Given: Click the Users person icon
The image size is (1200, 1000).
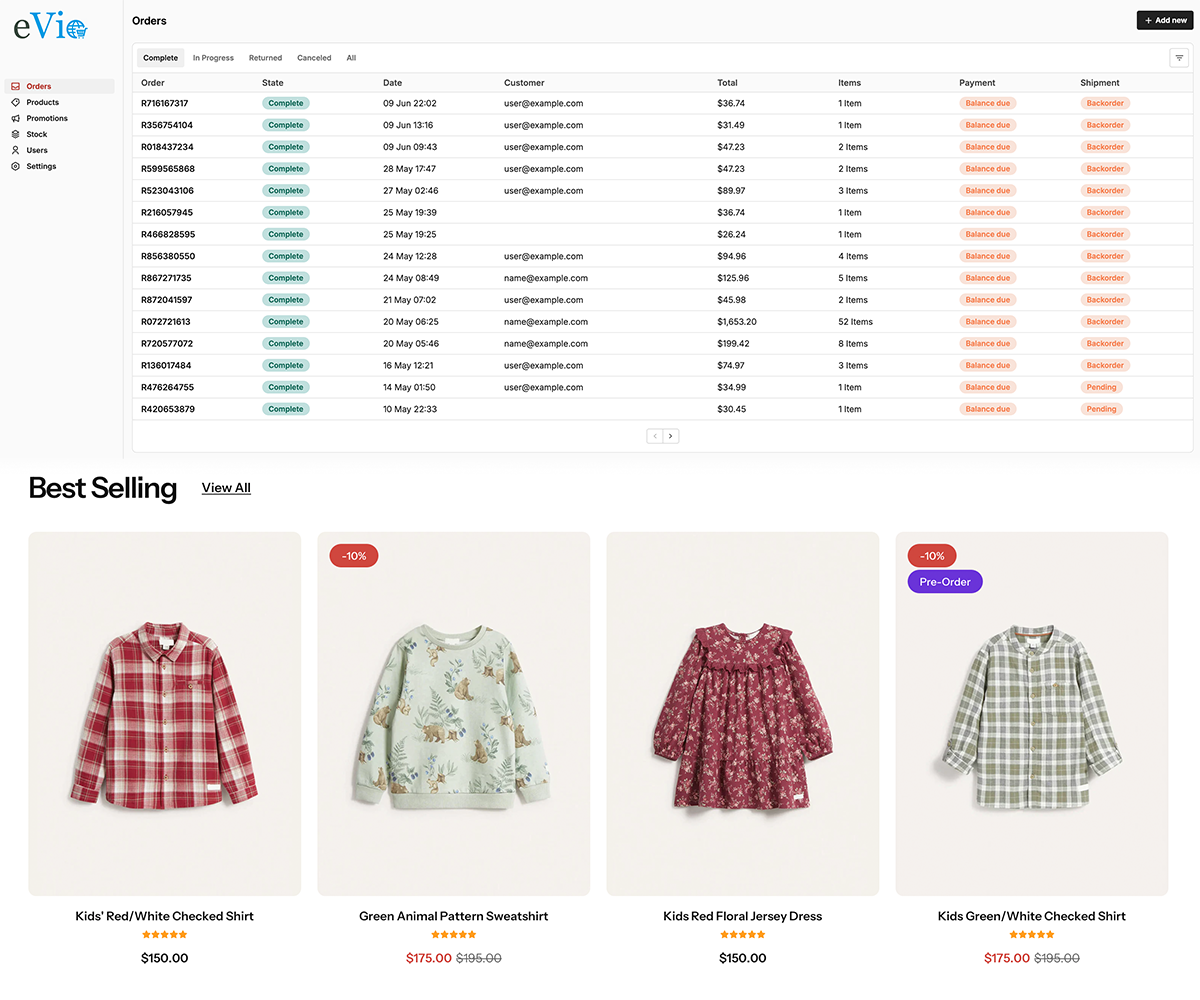Looking at the screenshot, I should [x=15, y=151].
